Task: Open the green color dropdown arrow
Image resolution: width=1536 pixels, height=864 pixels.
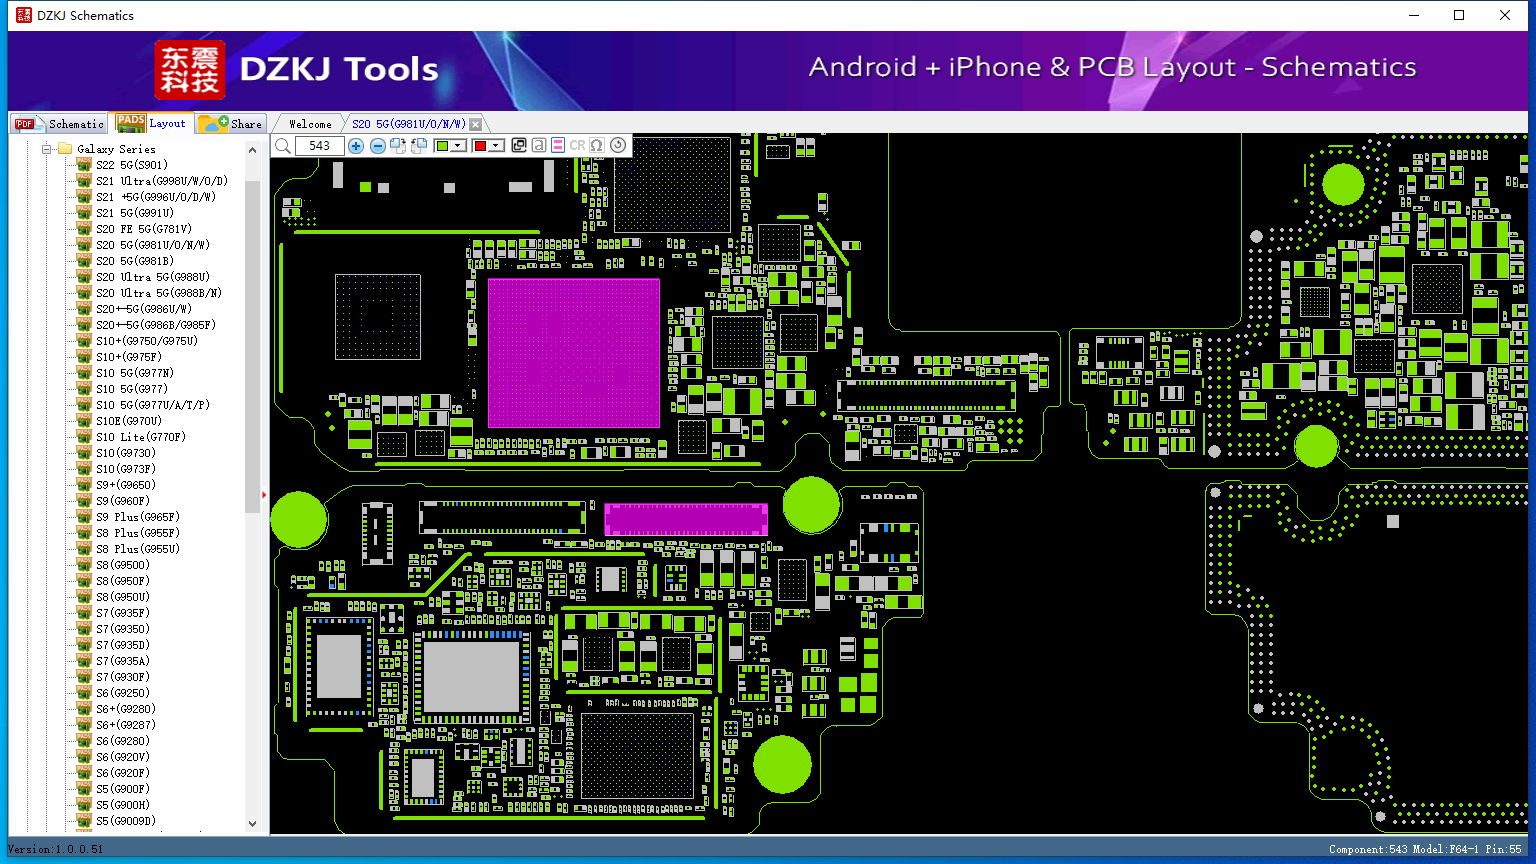Action: click(458, 146)
